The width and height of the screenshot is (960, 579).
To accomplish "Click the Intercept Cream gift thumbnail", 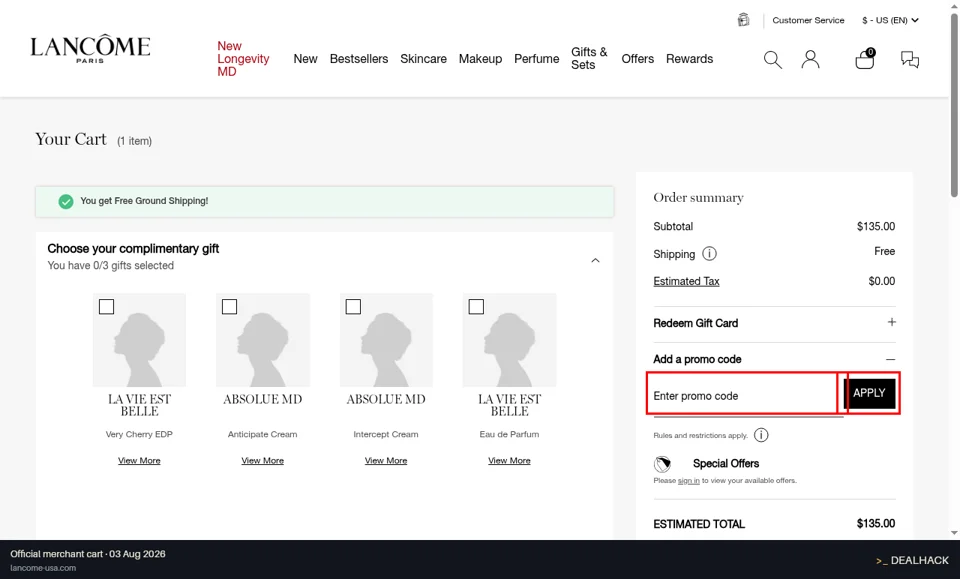I will tap(386, 340).
